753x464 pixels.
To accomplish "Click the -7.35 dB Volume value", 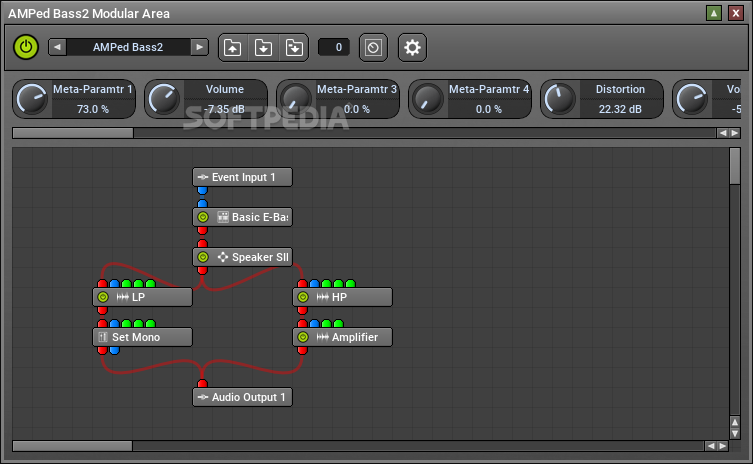I will point(224,110).
